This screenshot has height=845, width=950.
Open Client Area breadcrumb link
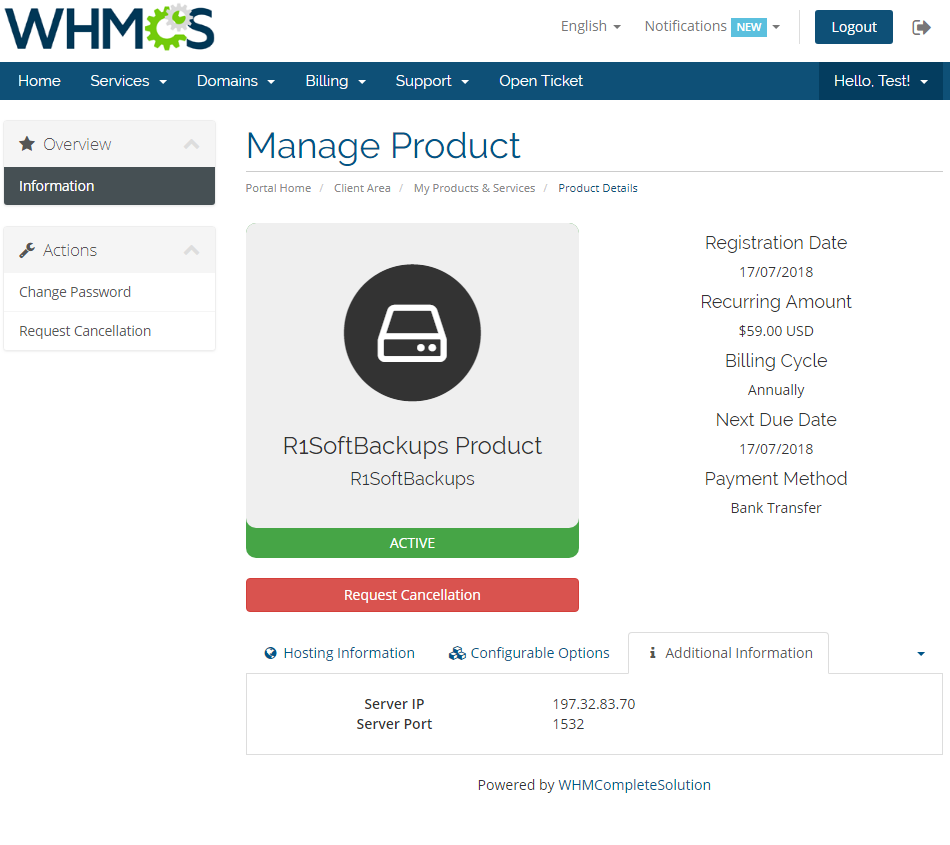[362, 188]
